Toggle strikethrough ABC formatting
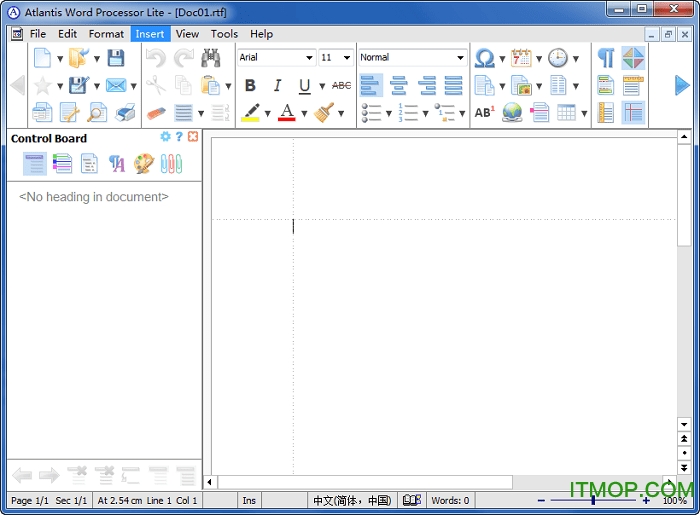The height and width of the screenshot is (515, 700). pyautogui.click(x=342, y=85)
